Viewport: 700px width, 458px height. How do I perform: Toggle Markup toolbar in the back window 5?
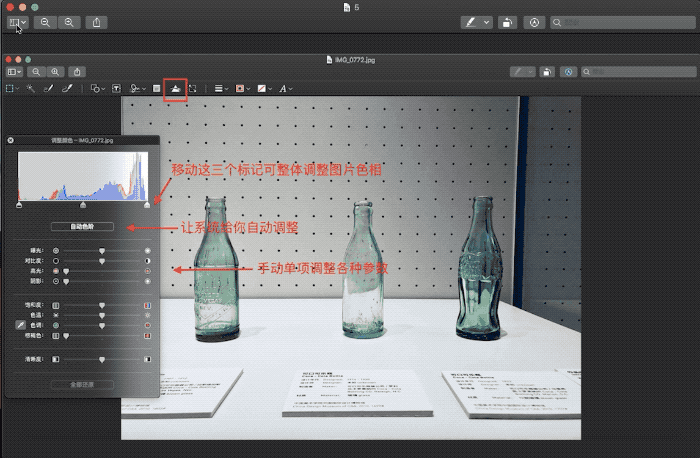coord(534,22)
